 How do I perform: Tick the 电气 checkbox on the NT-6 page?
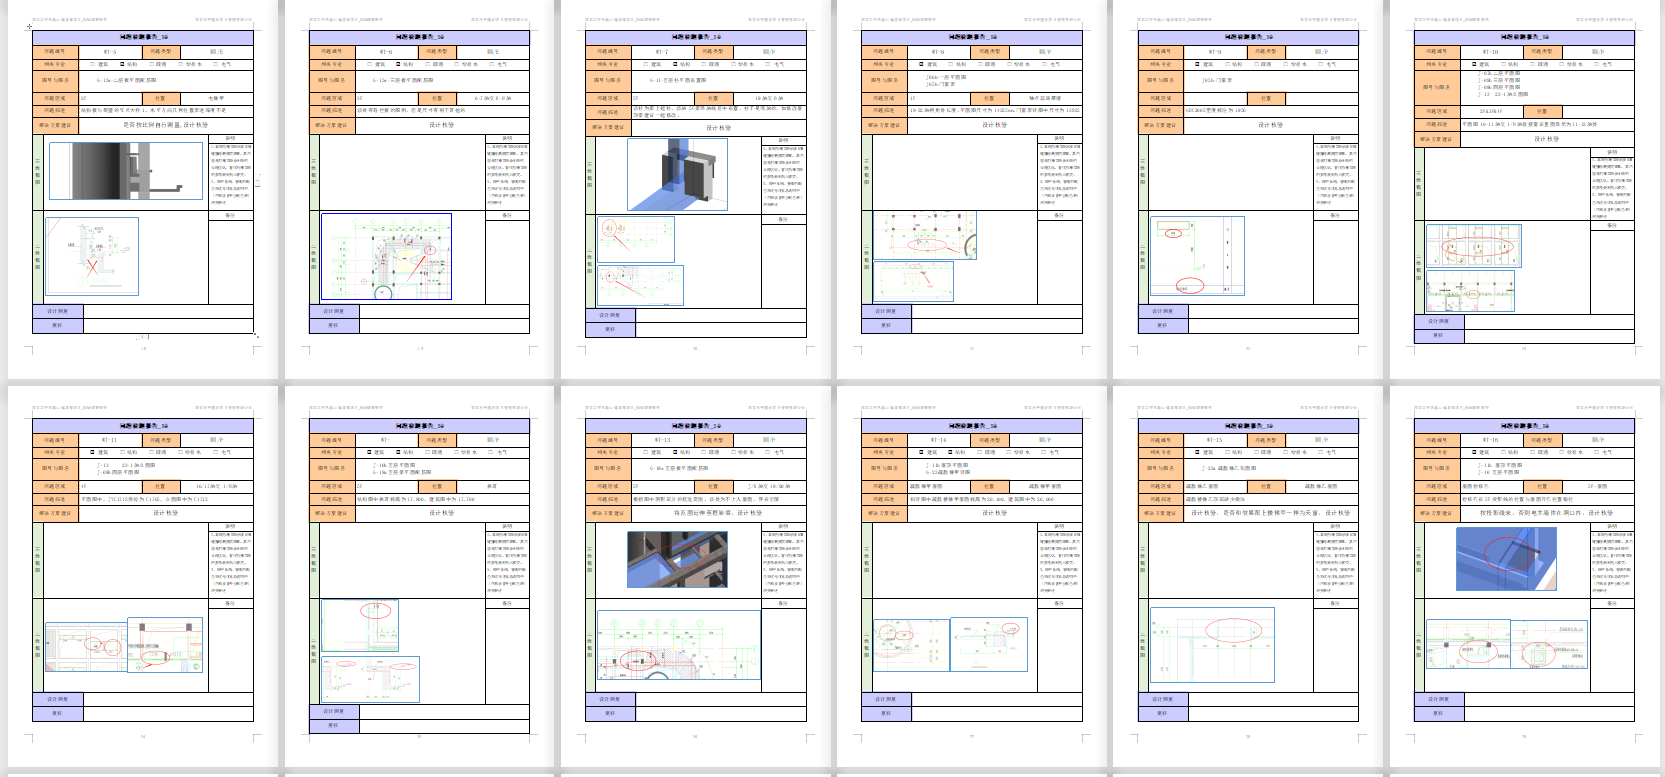[490, 64]
